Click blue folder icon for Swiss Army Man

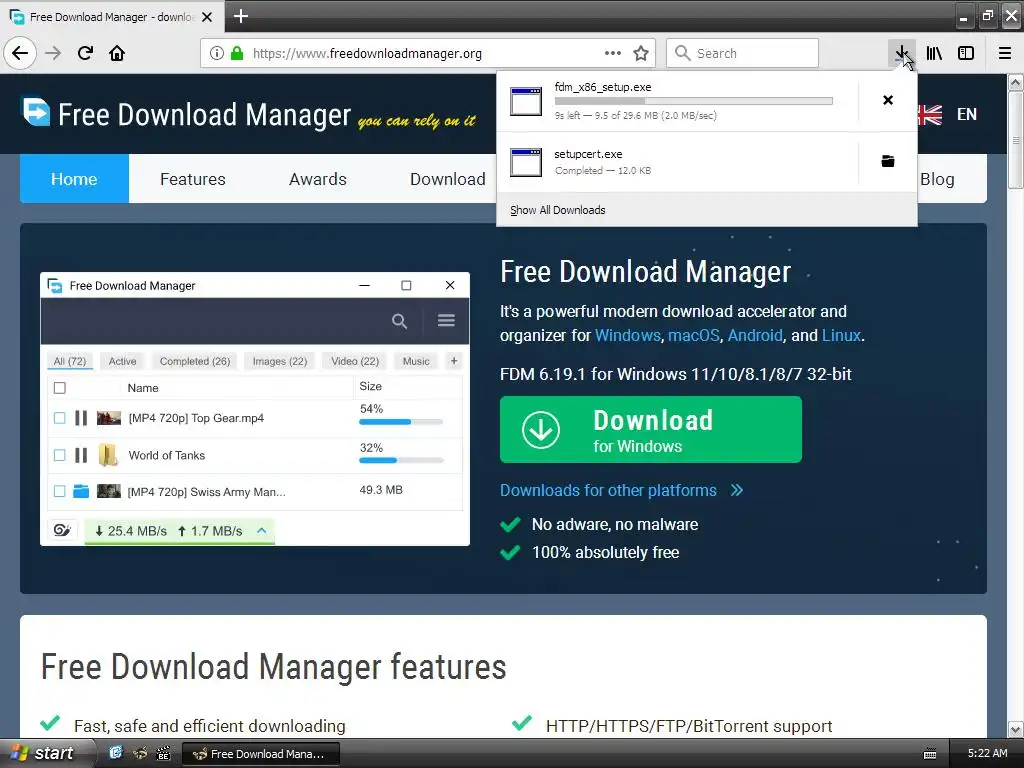coord(81,491)
